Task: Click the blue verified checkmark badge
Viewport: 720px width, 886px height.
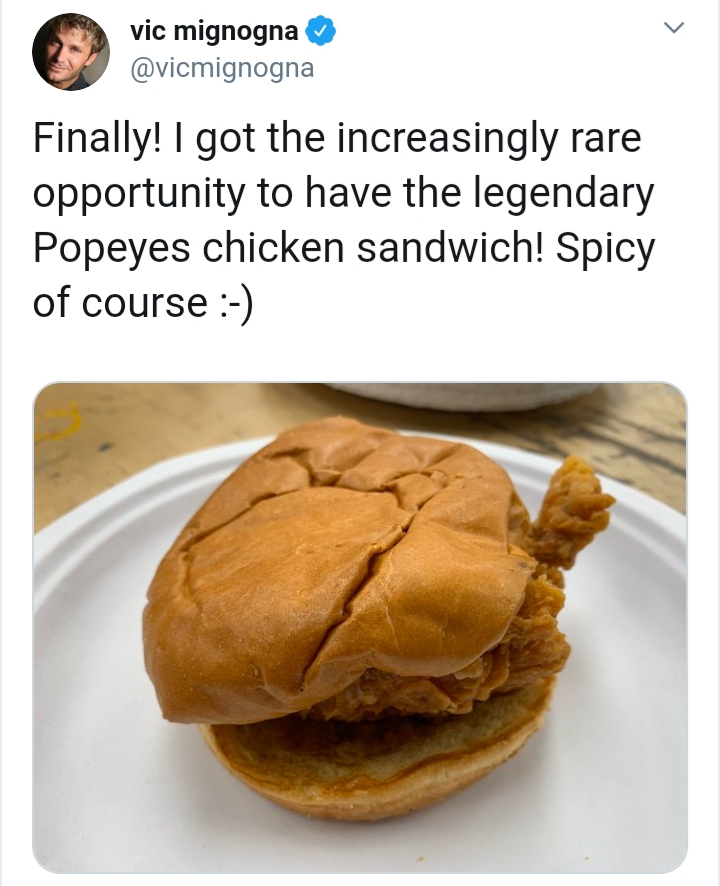Action: point(321,31)
